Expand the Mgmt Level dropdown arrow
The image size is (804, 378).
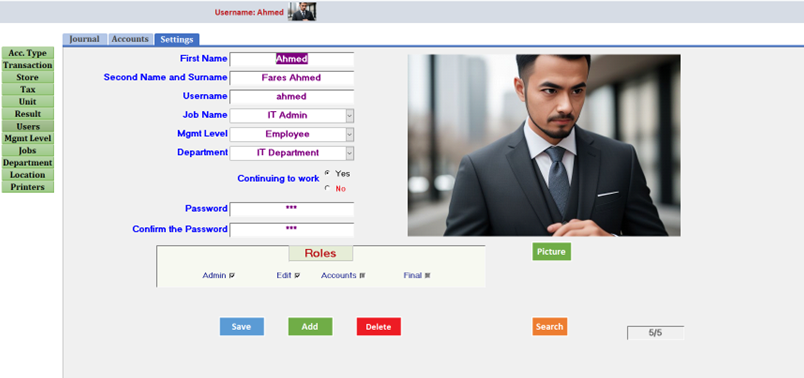(350, 134)
